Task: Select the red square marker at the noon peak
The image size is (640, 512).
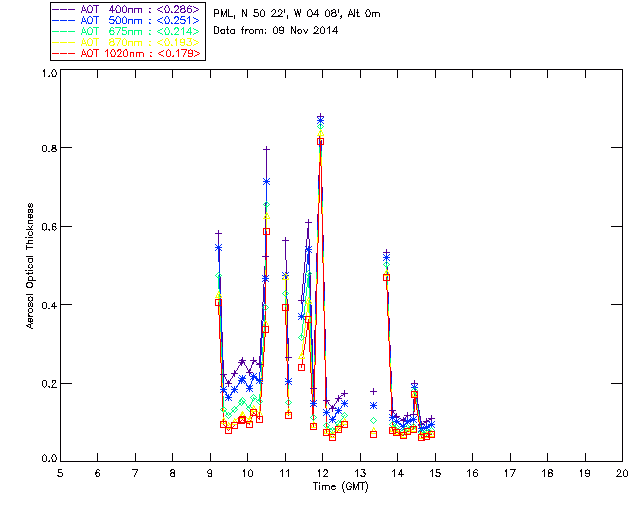Action: [x=321, y=142]
